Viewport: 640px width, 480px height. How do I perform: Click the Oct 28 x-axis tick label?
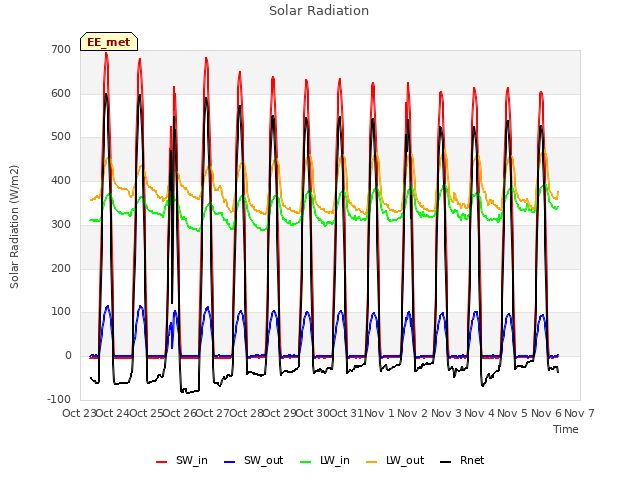pos(246,413)
